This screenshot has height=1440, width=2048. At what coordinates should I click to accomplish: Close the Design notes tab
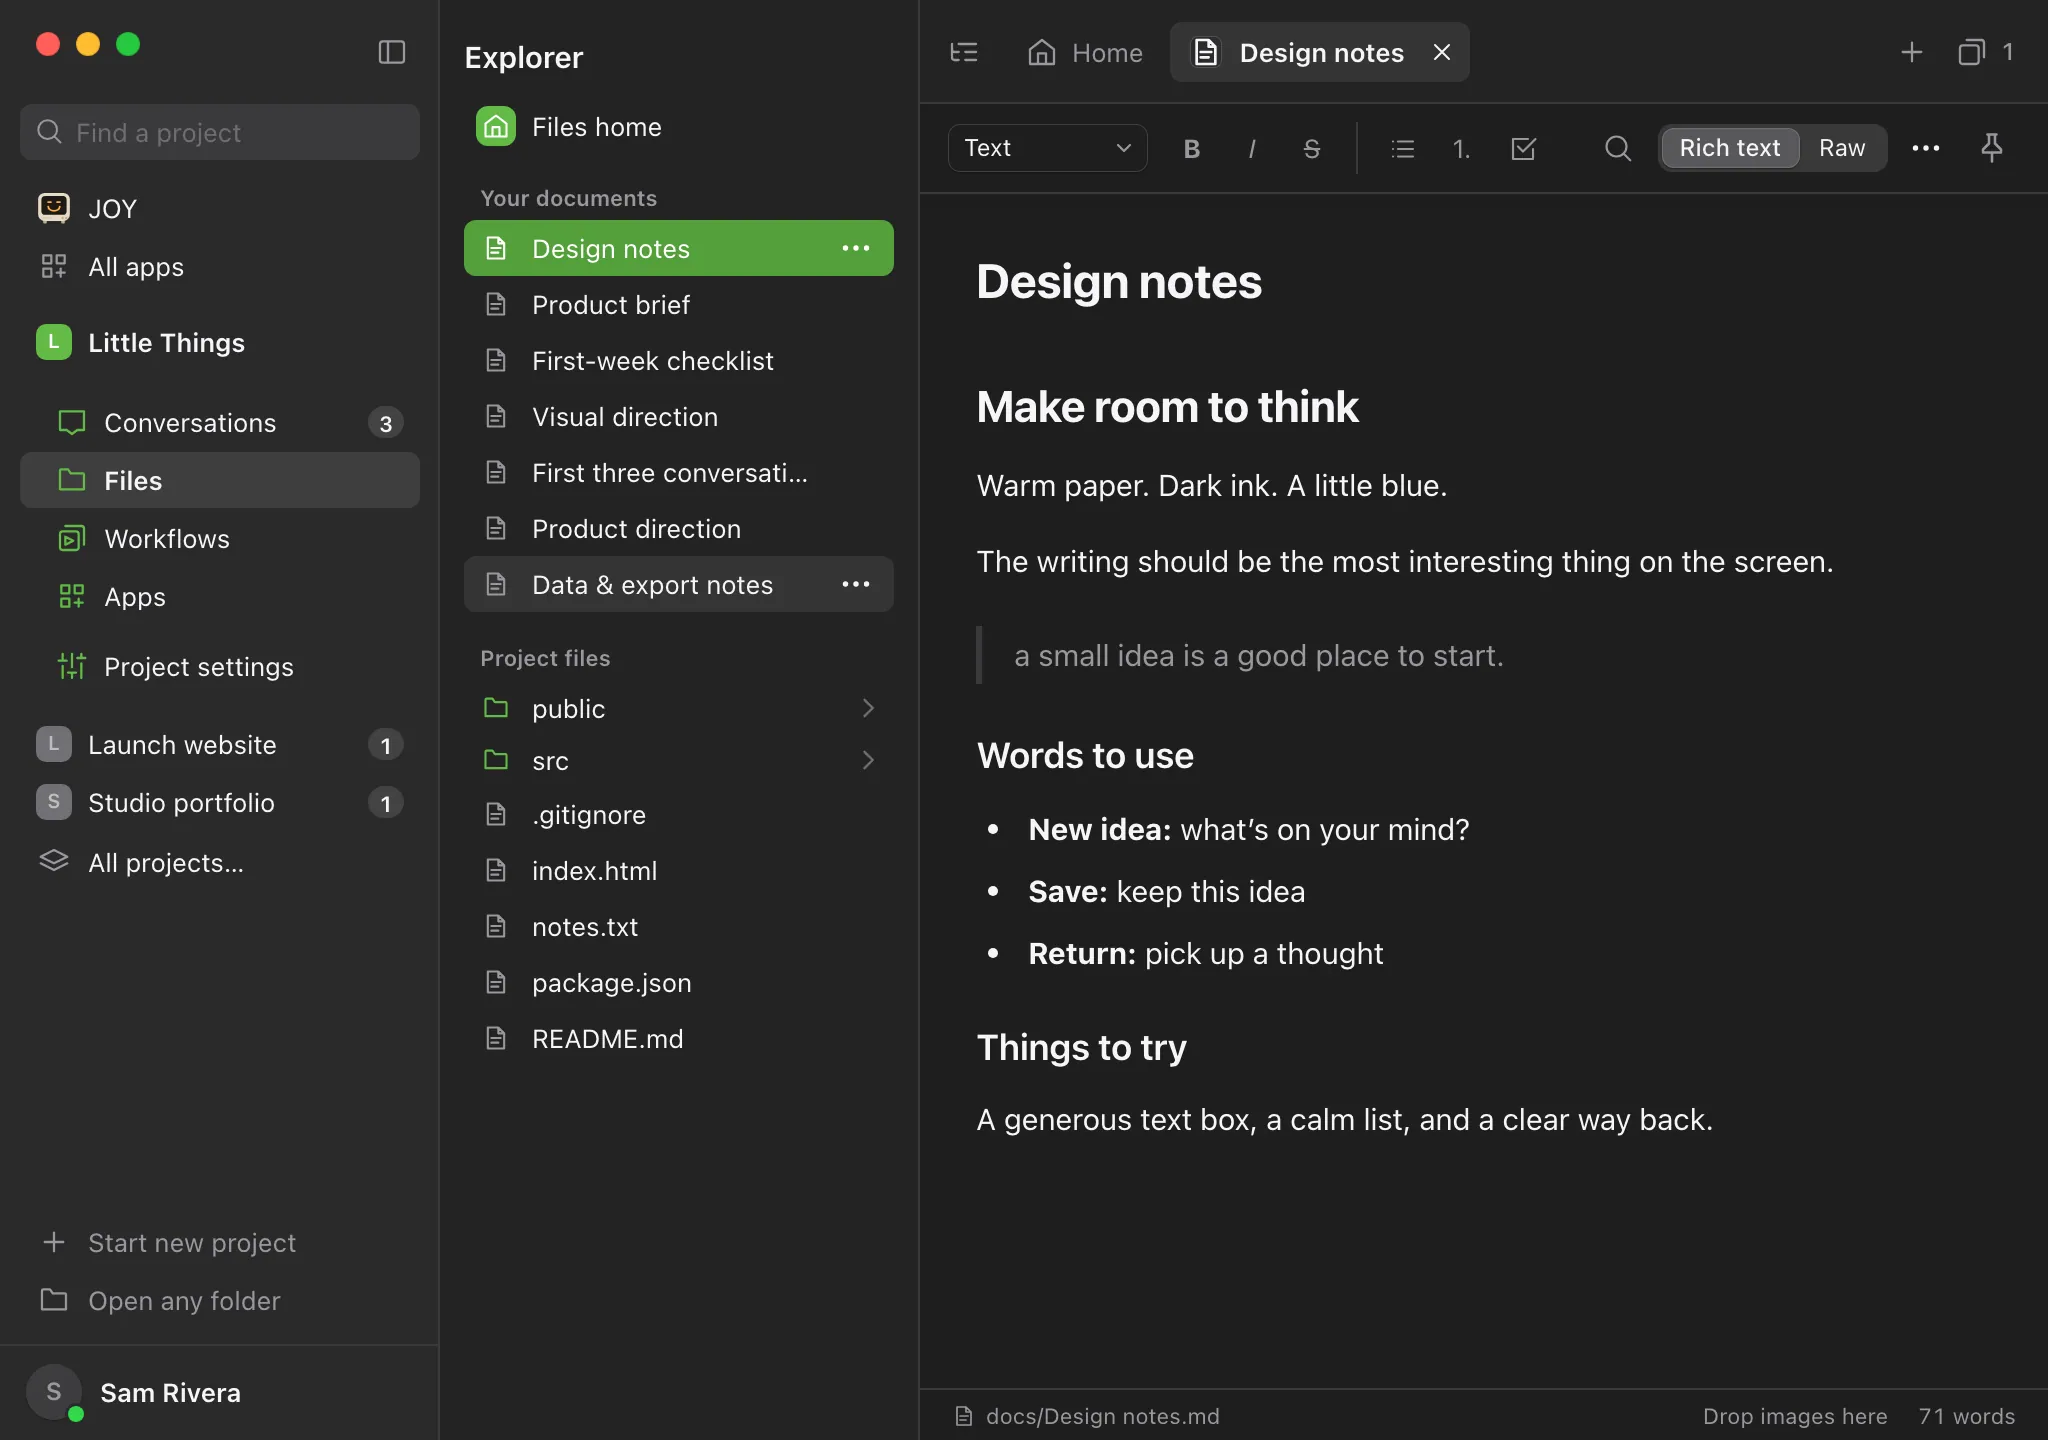pos(1441,52)
